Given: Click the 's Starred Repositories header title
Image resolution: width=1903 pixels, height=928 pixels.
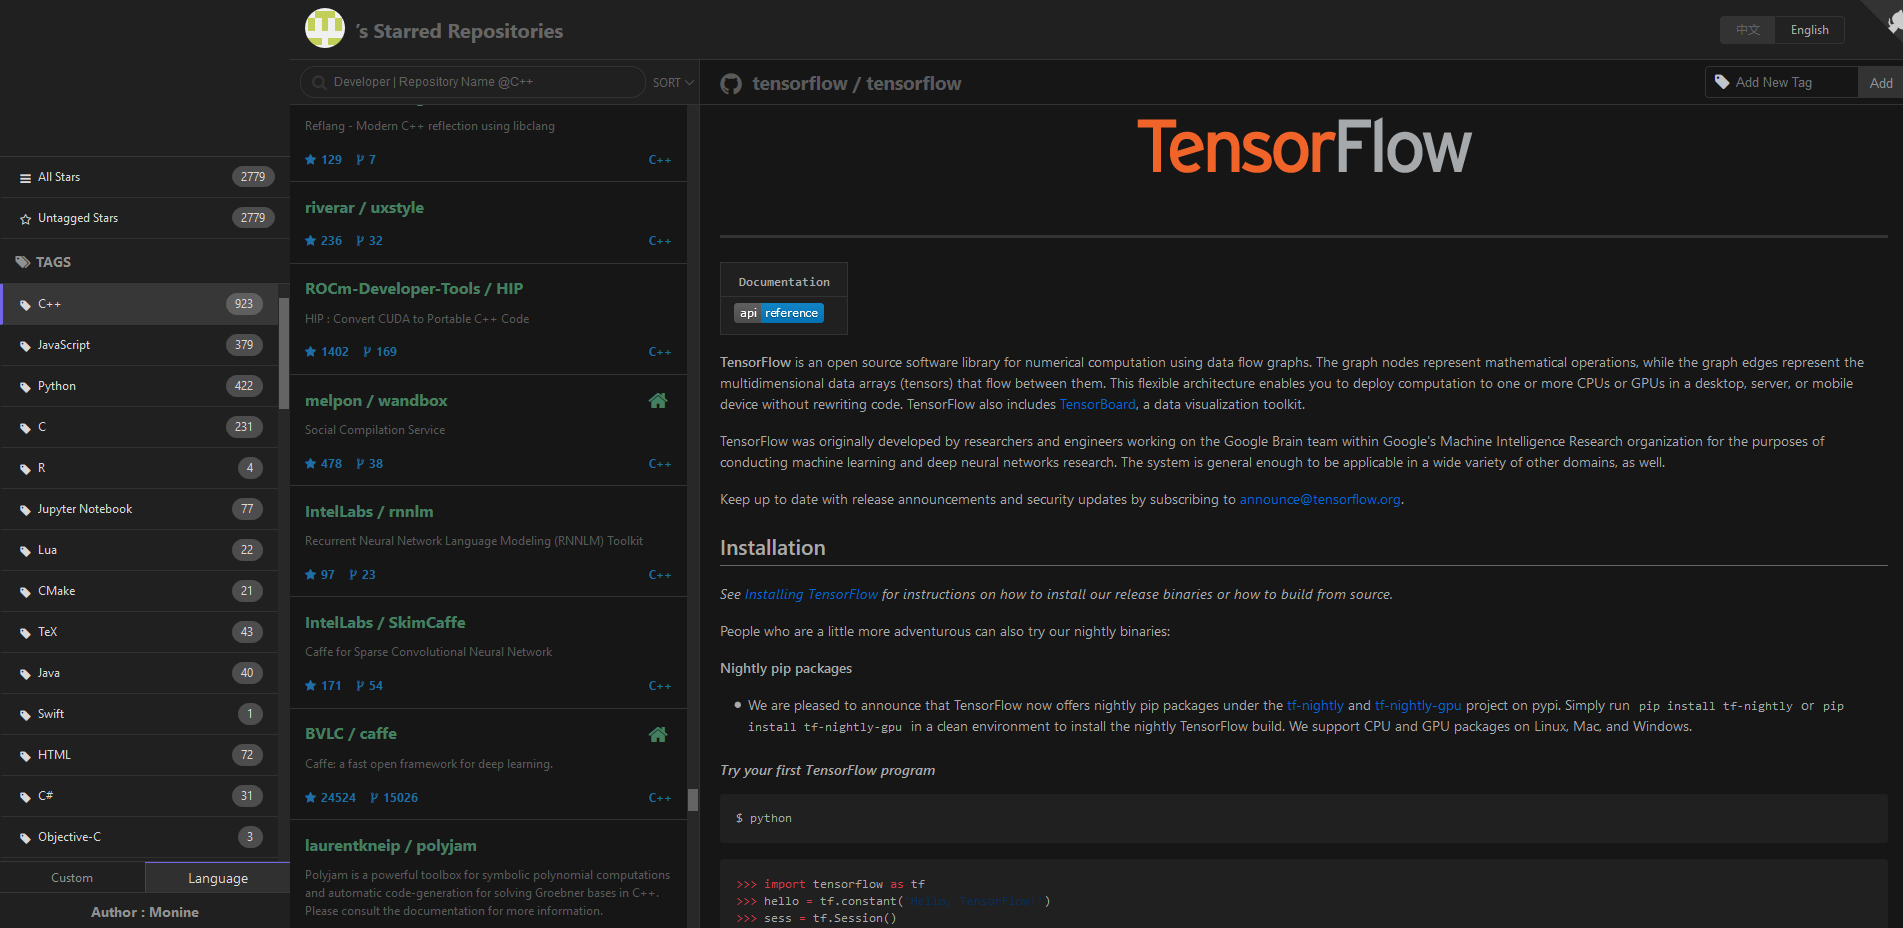Looking at the screenshot, I should point(459,31).
